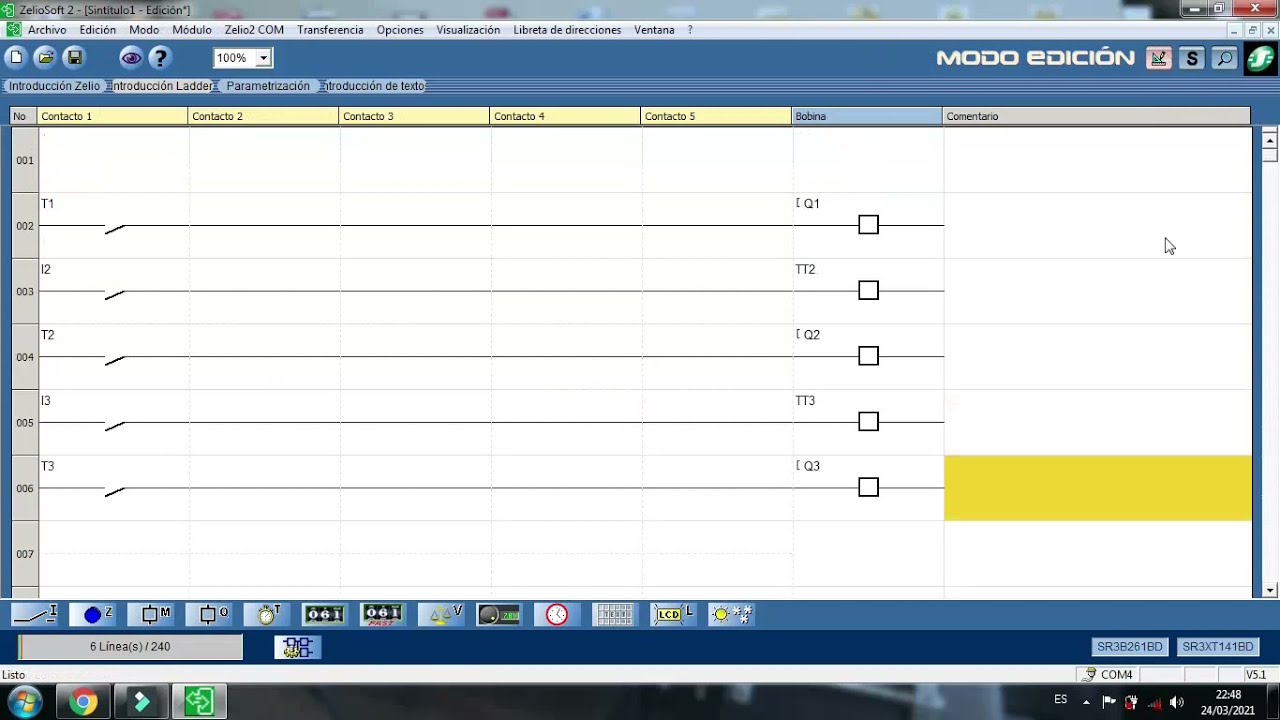
Task: Click the yellow comment cell on line 006
Action: [x=1098, y=488]
